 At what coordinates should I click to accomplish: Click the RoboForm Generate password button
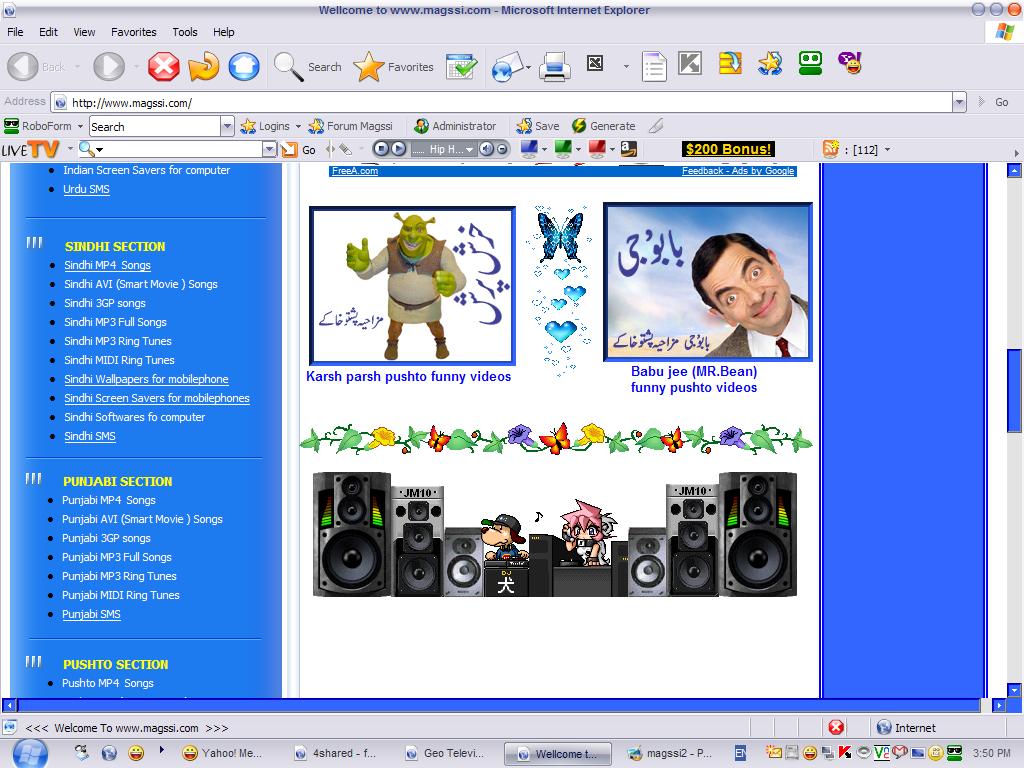click(603, 126)
